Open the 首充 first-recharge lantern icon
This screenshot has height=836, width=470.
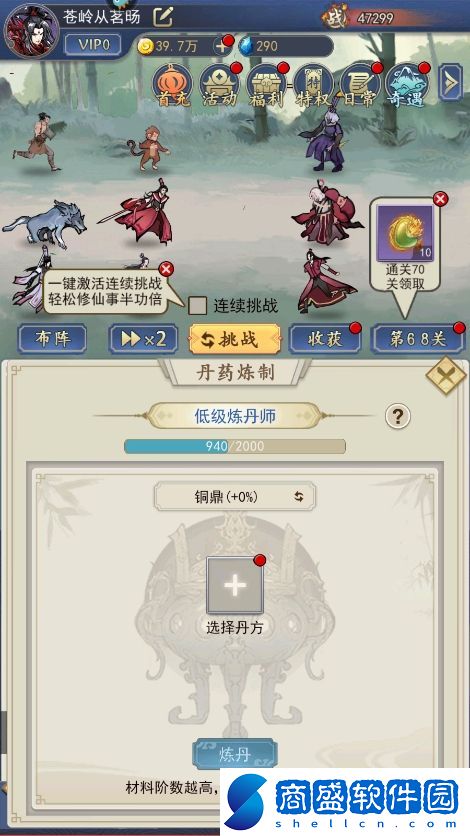tap(172, 86)
